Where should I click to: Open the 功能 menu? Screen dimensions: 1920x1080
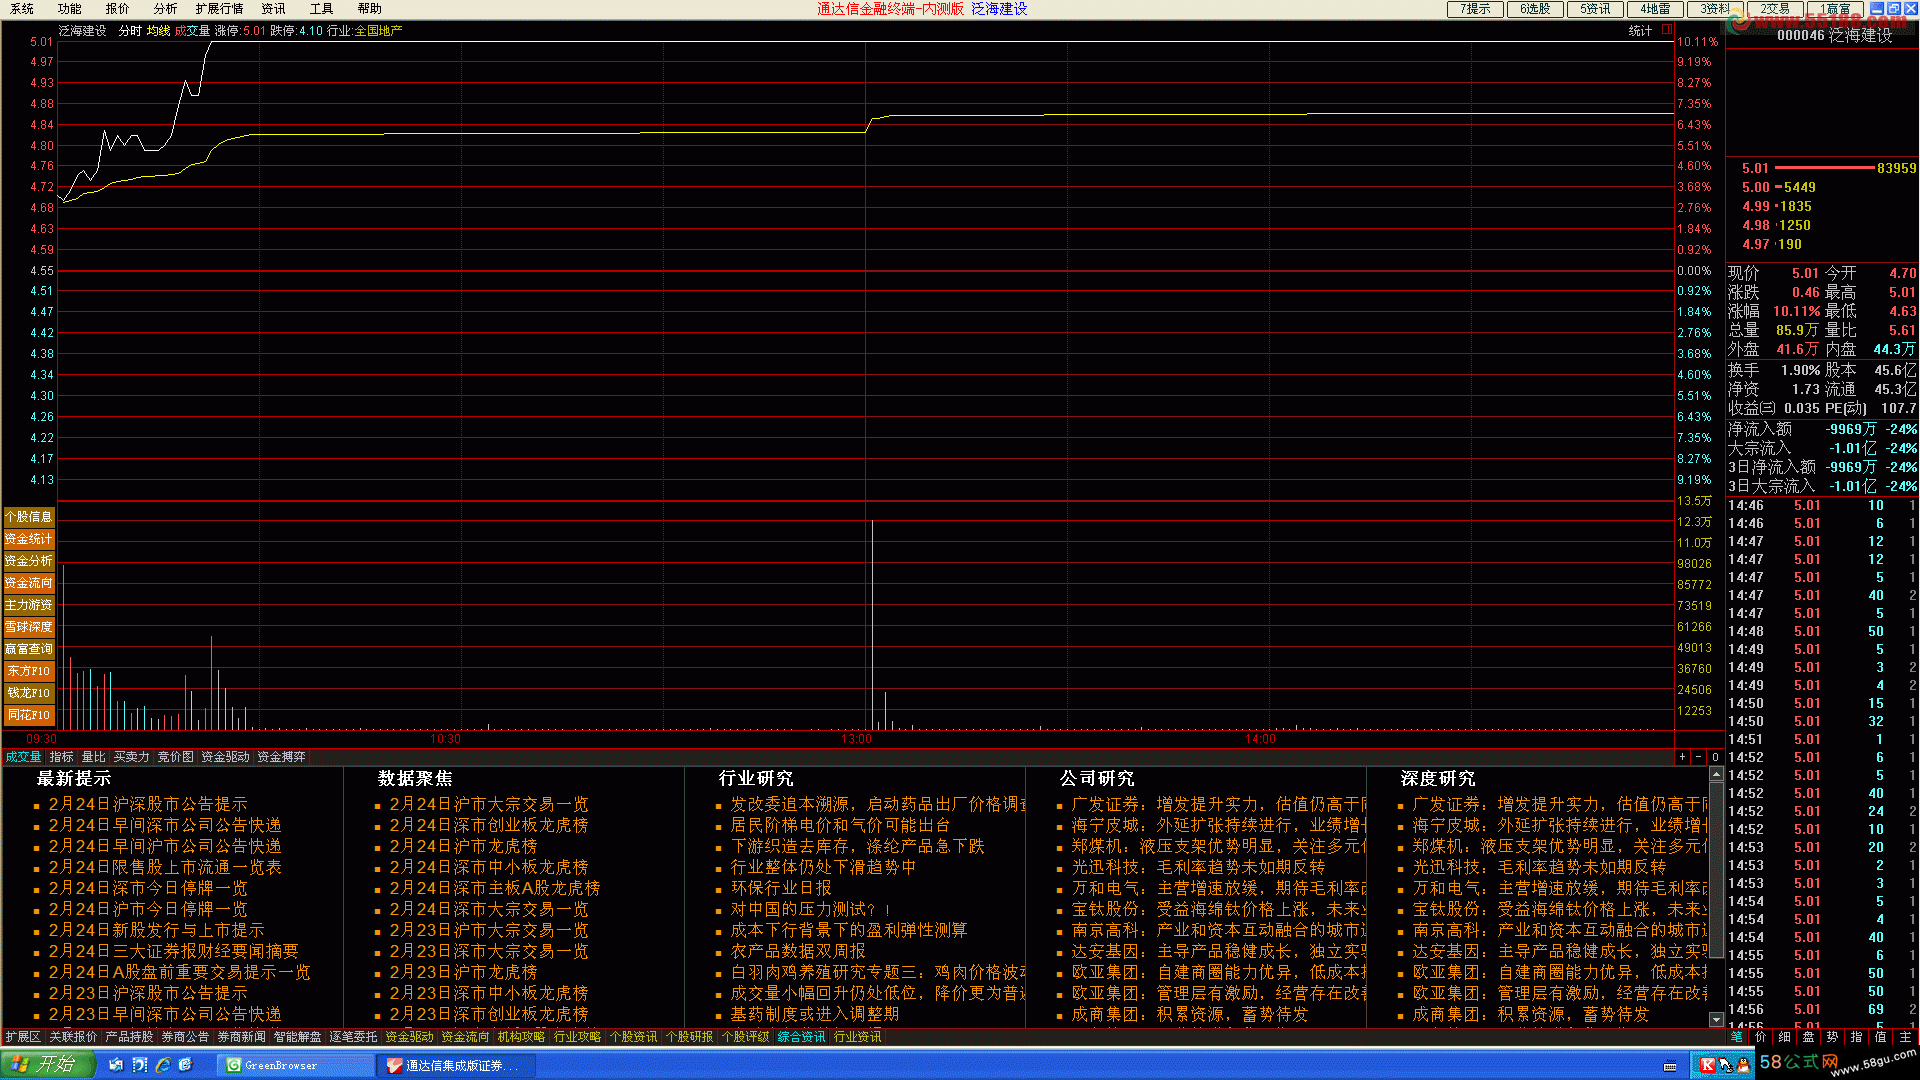(70, 9)
